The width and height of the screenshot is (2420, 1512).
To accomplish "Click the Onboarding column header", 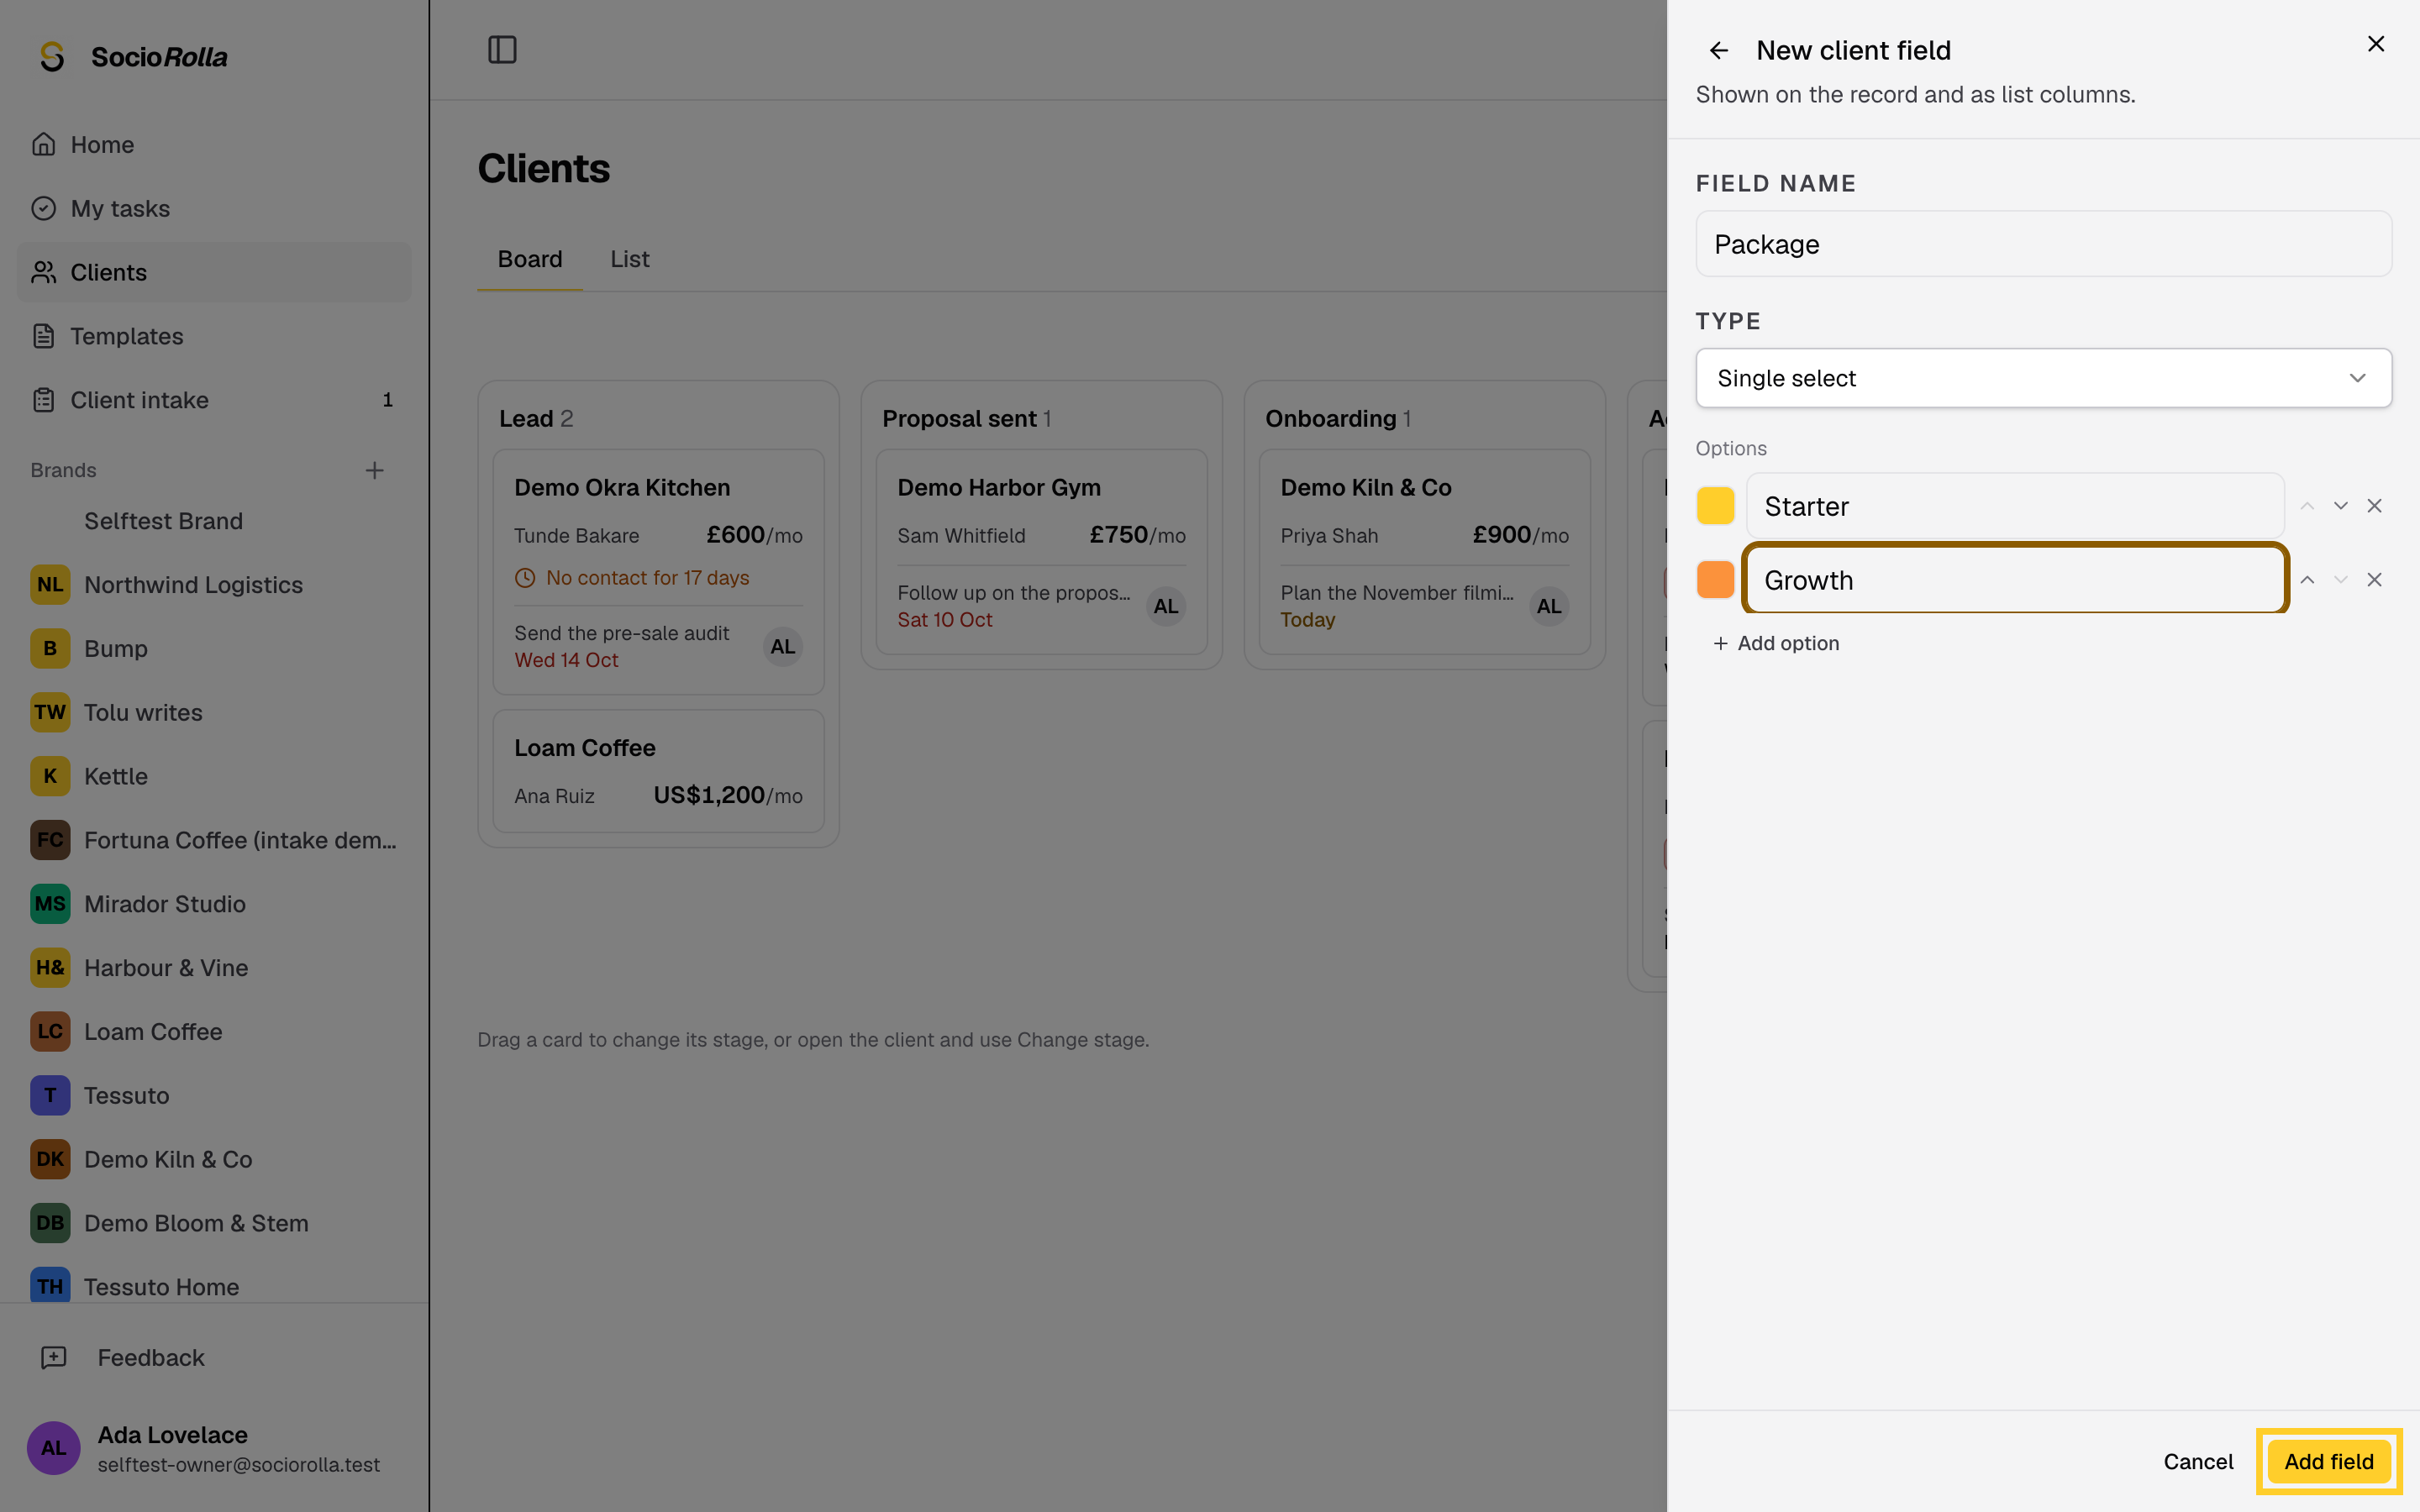I will 1338,419.
